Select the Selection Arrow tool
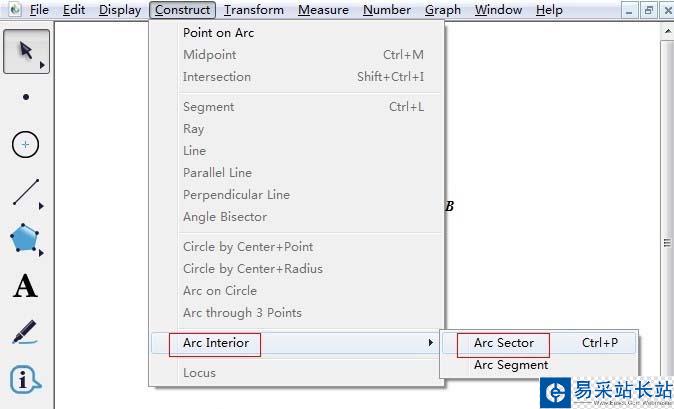The image size is (674, 409). (x=26, y=51)
